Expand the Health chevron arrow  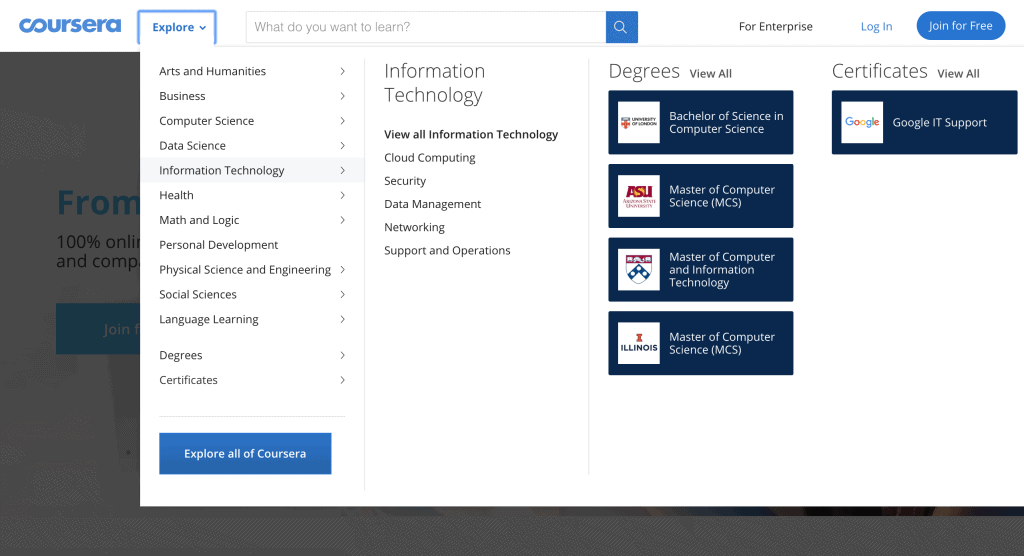pos(342,195)
